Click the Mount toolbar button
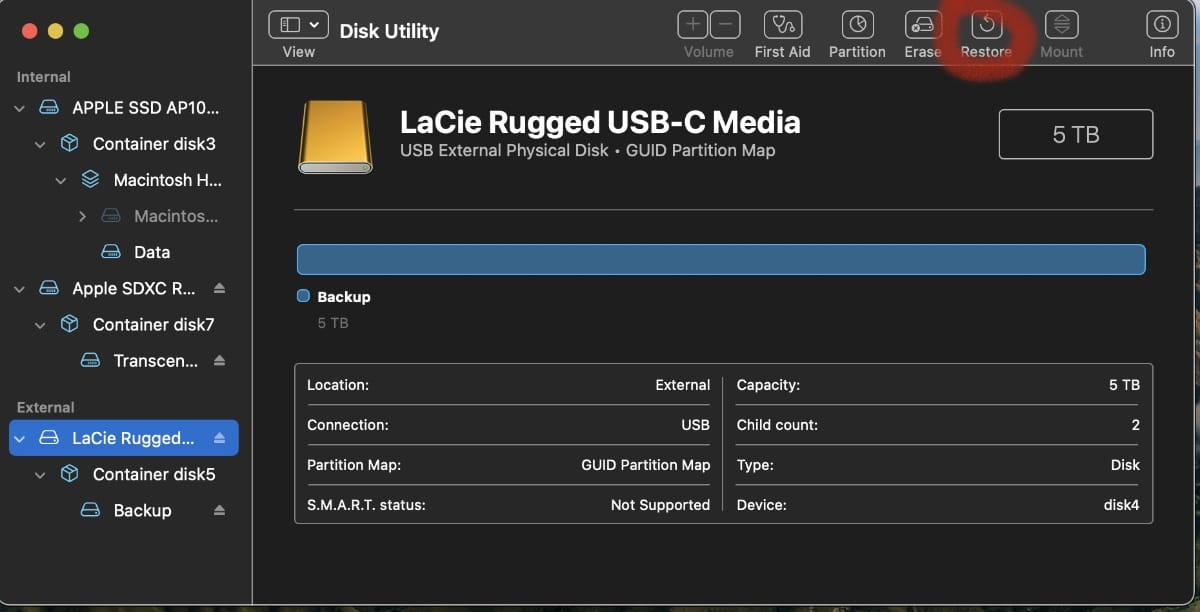Viewport: 1200px width, 612px height. point(1061,26)
